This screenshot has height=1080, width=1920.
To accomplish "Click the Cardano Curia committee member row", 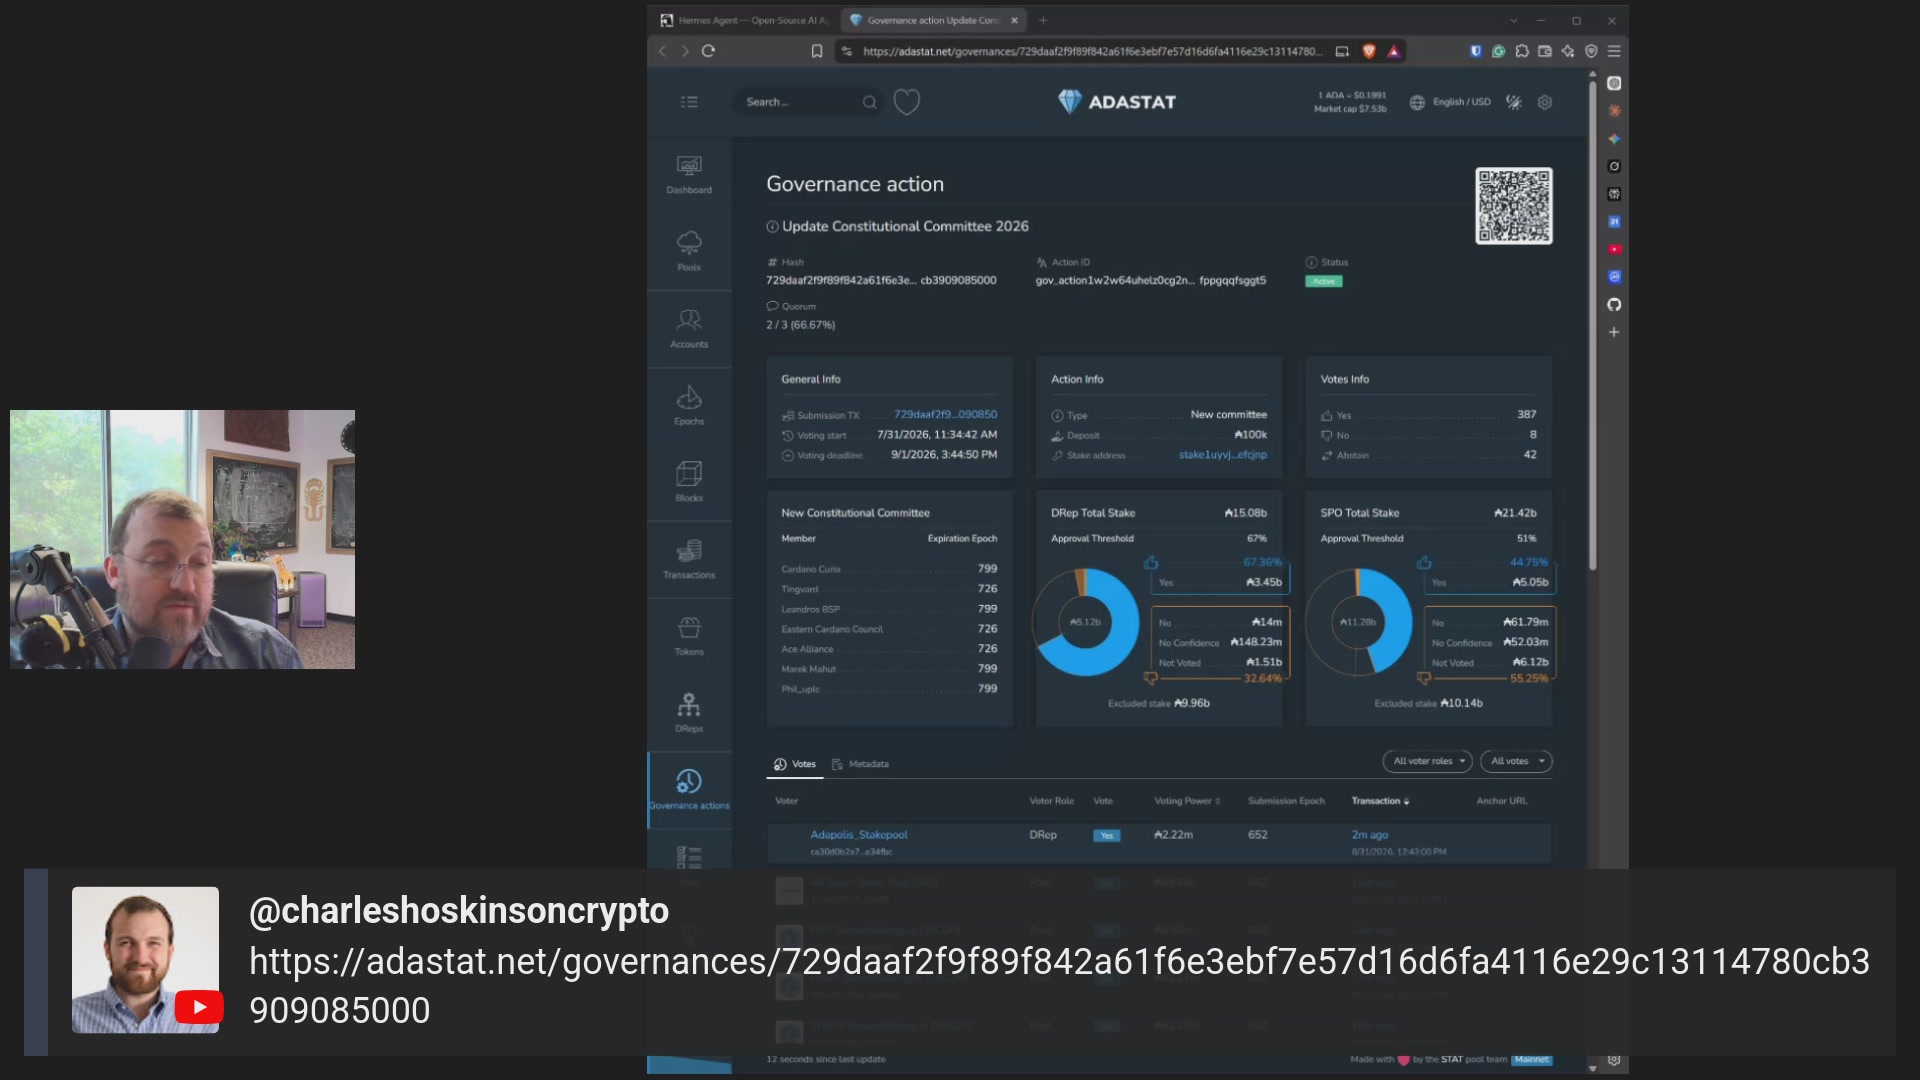I will [x=889, y=569].
